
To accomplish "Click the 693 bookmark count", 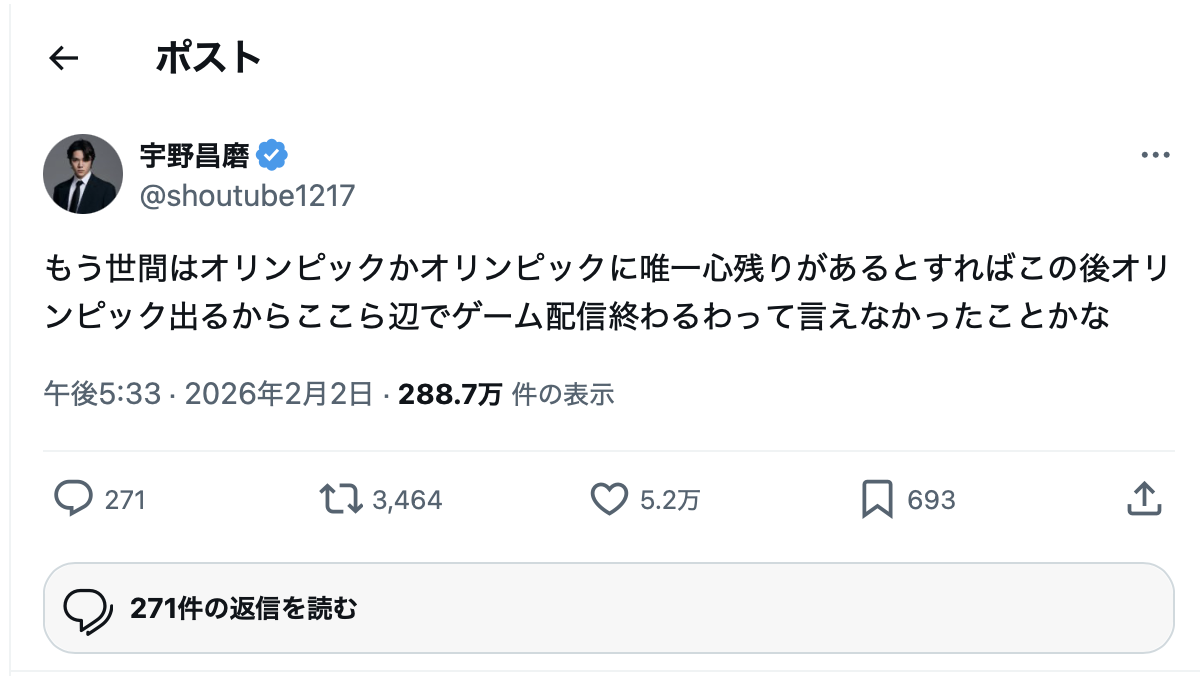I will (931, 500).
